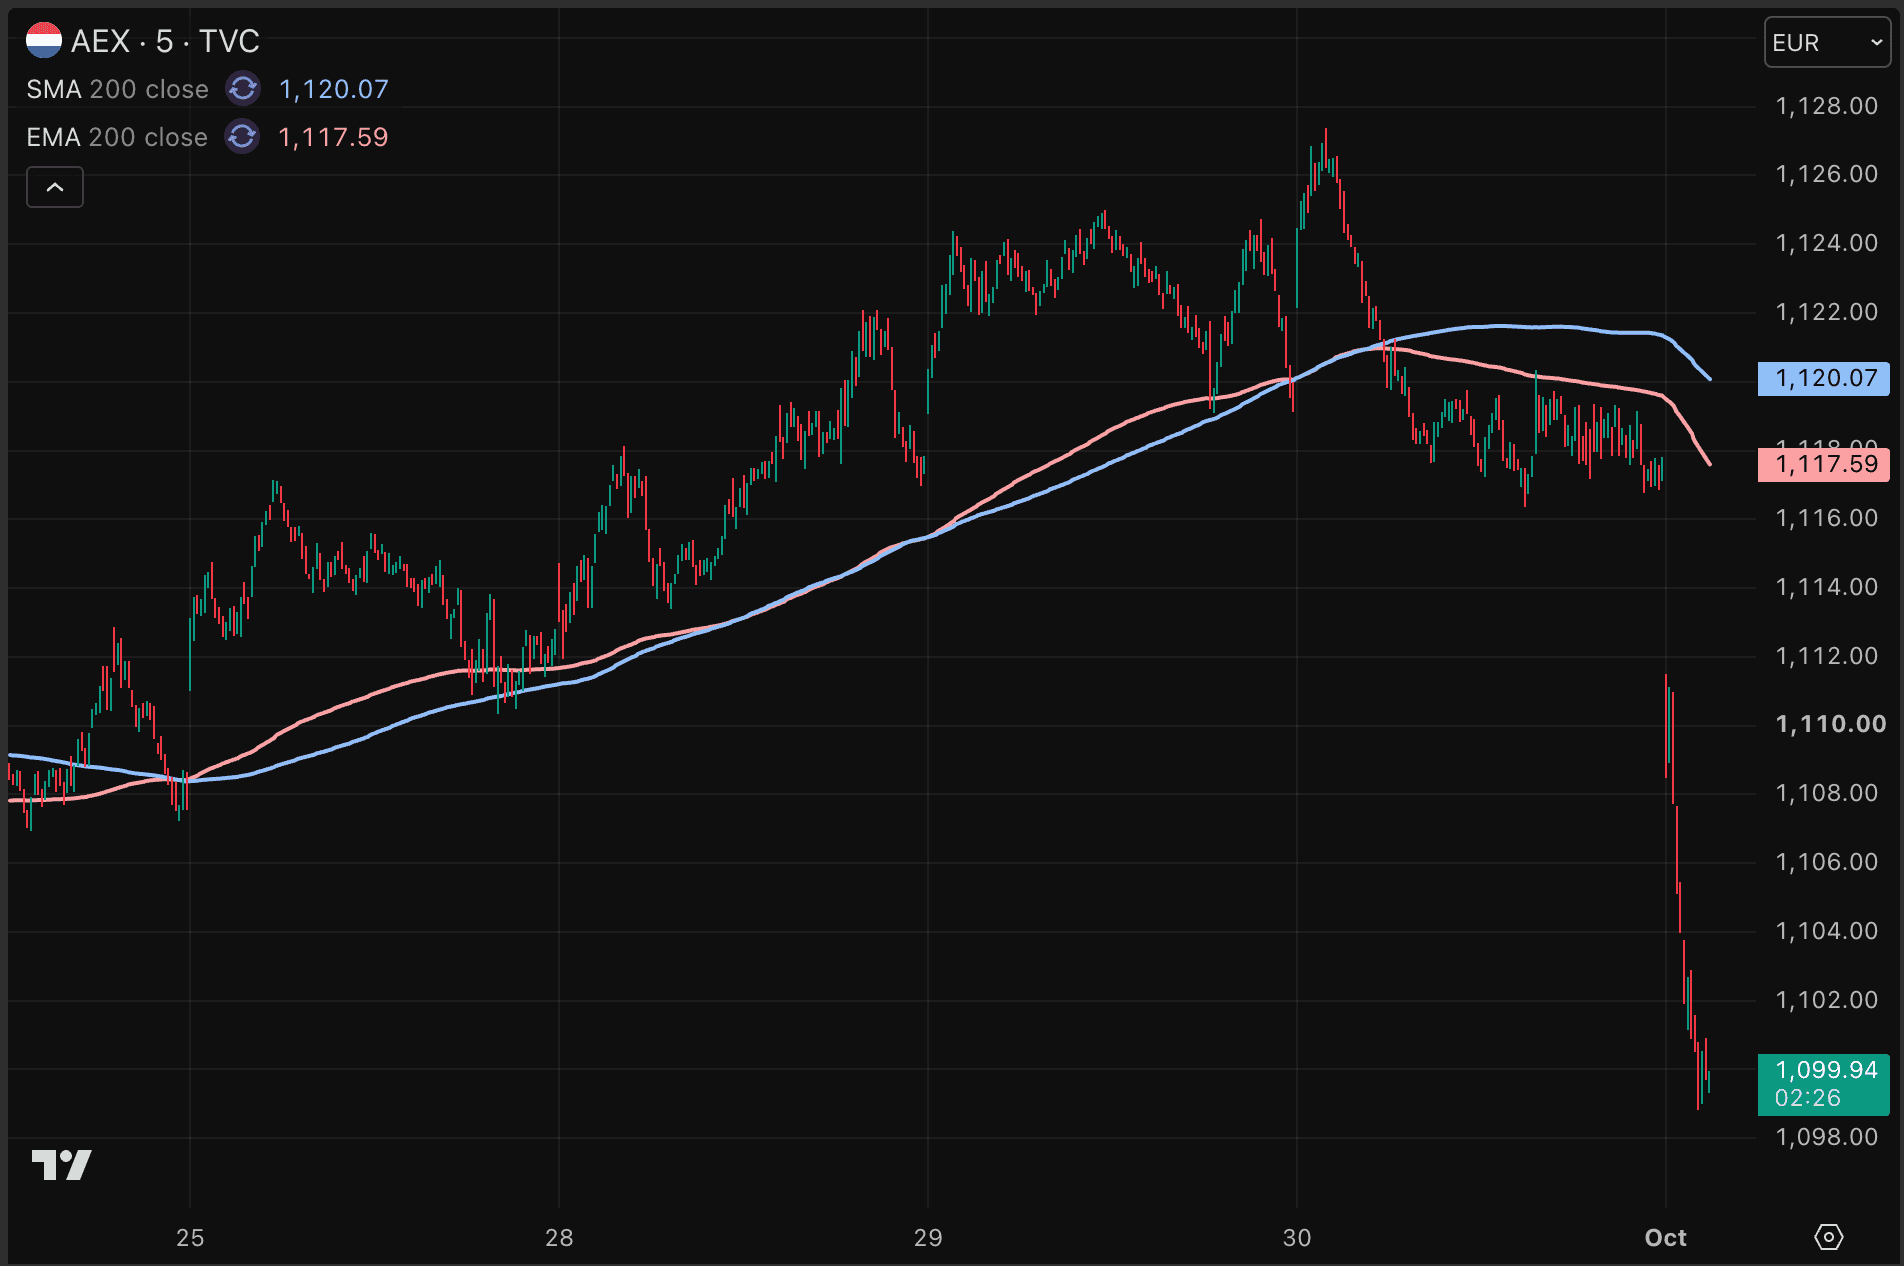This screenshot has width=1904, height=1266.
Task: Select the AEX symbol title
Action: [165, 41]
